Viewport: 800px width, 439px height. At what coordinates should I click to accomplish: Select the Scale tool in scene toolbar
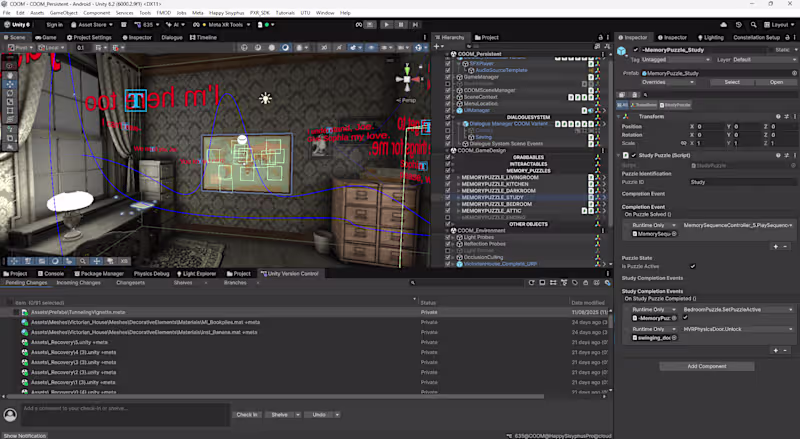[x=10, y=102]
